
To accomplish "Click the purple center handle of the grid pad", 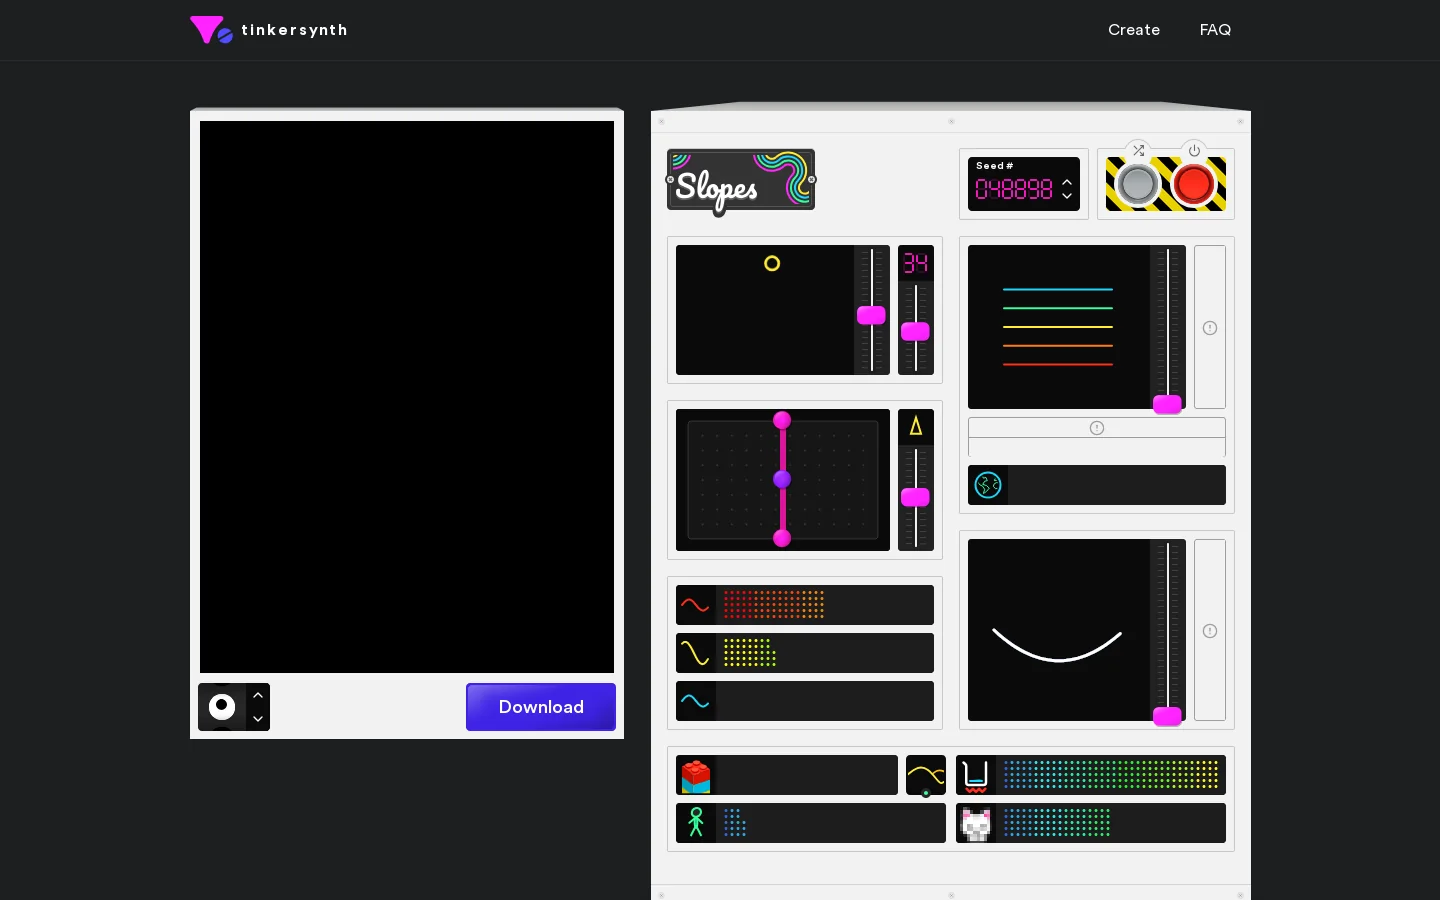I will pyautogui.click(x=782, y=479).
